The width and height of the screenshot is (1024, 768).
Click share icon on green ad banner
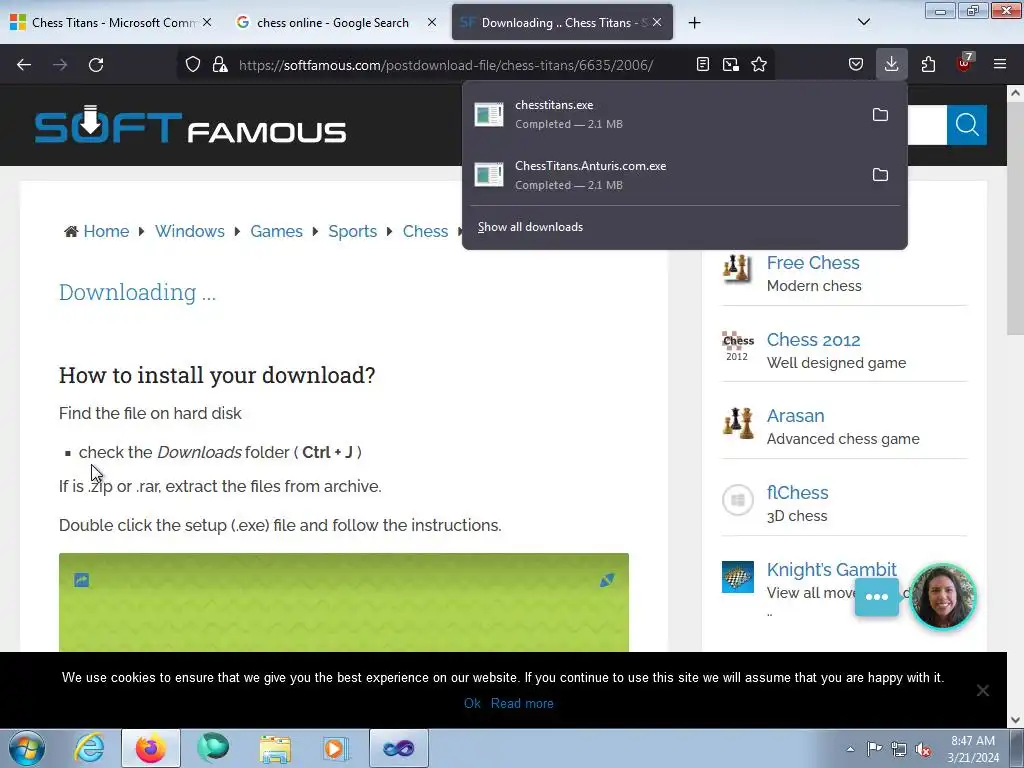[82, 580]
